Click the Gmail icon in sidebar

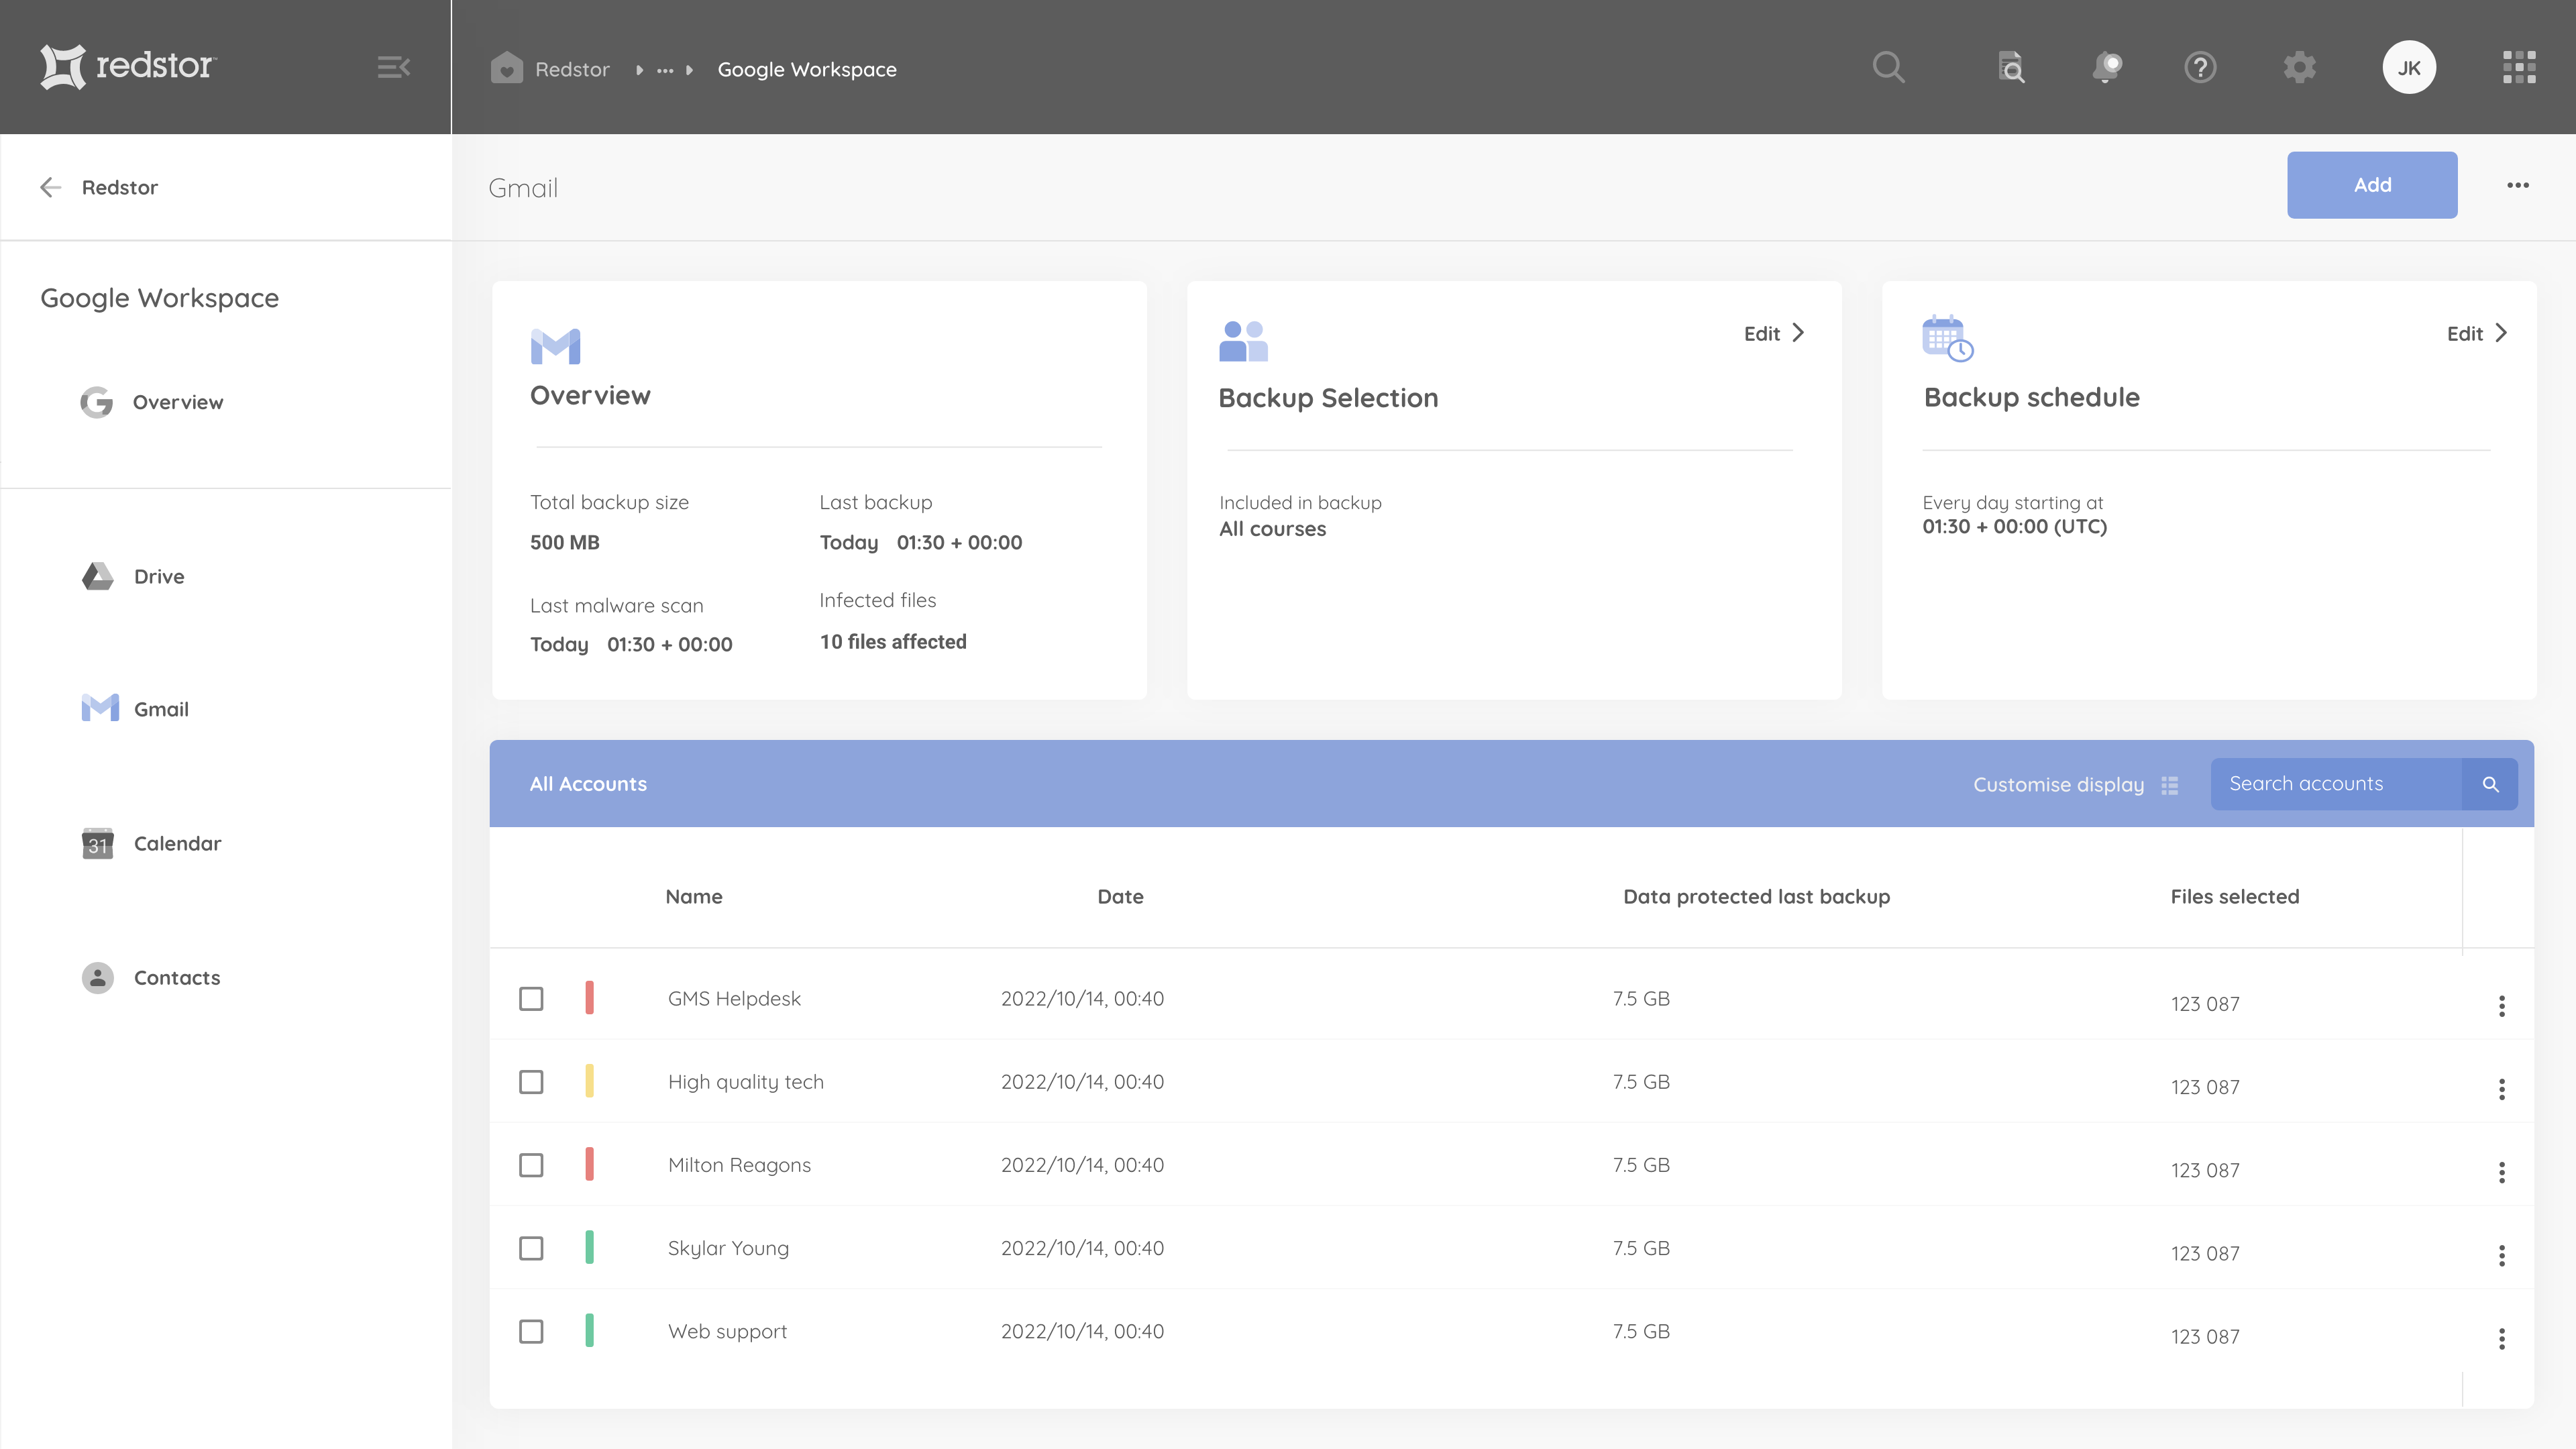(100, 708)
